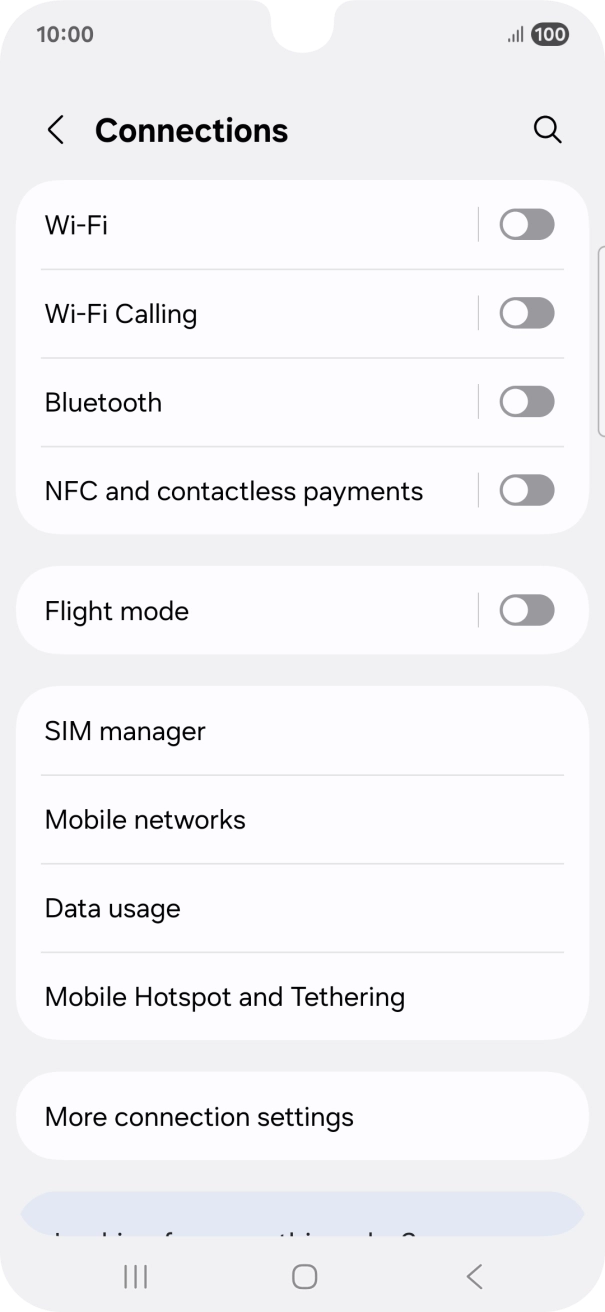Tap the Wi-Fi label to open its settings
Viewport: 605px width, 1312px height.
[x=77, y=224]
